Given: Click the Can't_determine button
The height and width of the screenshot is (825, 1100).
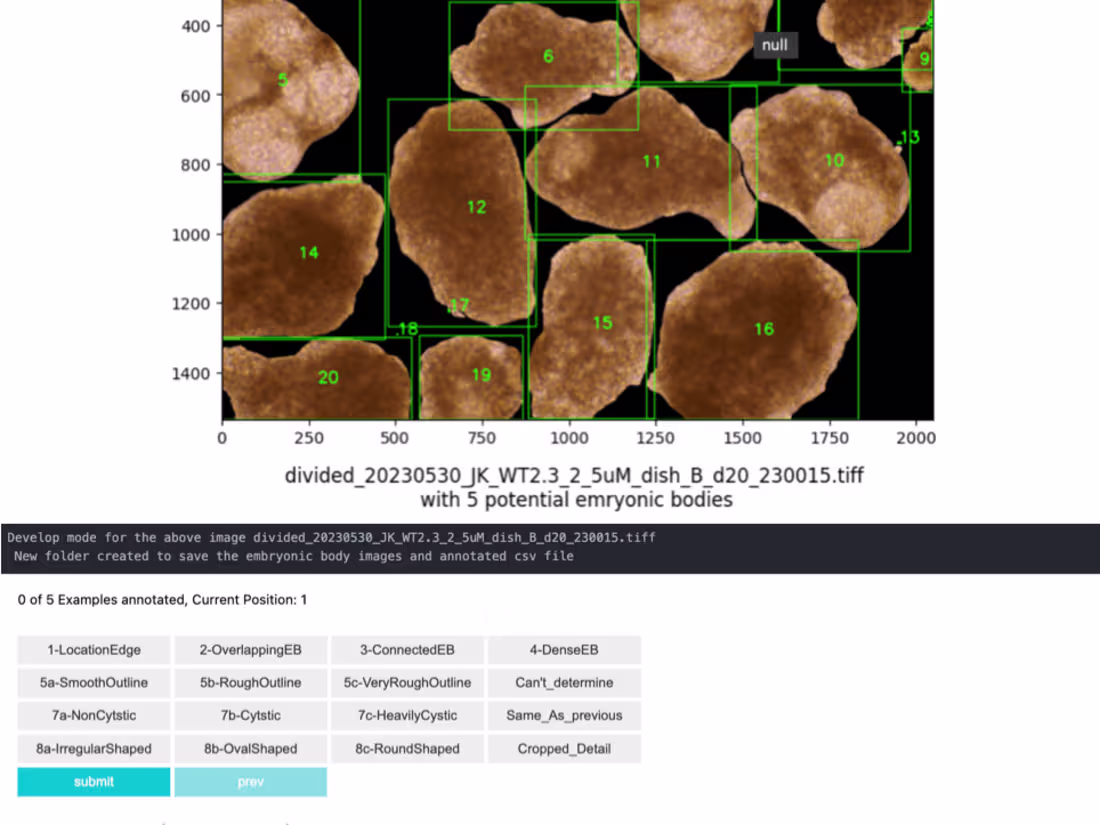Looking at the screenshot, I should click(563, 683).
